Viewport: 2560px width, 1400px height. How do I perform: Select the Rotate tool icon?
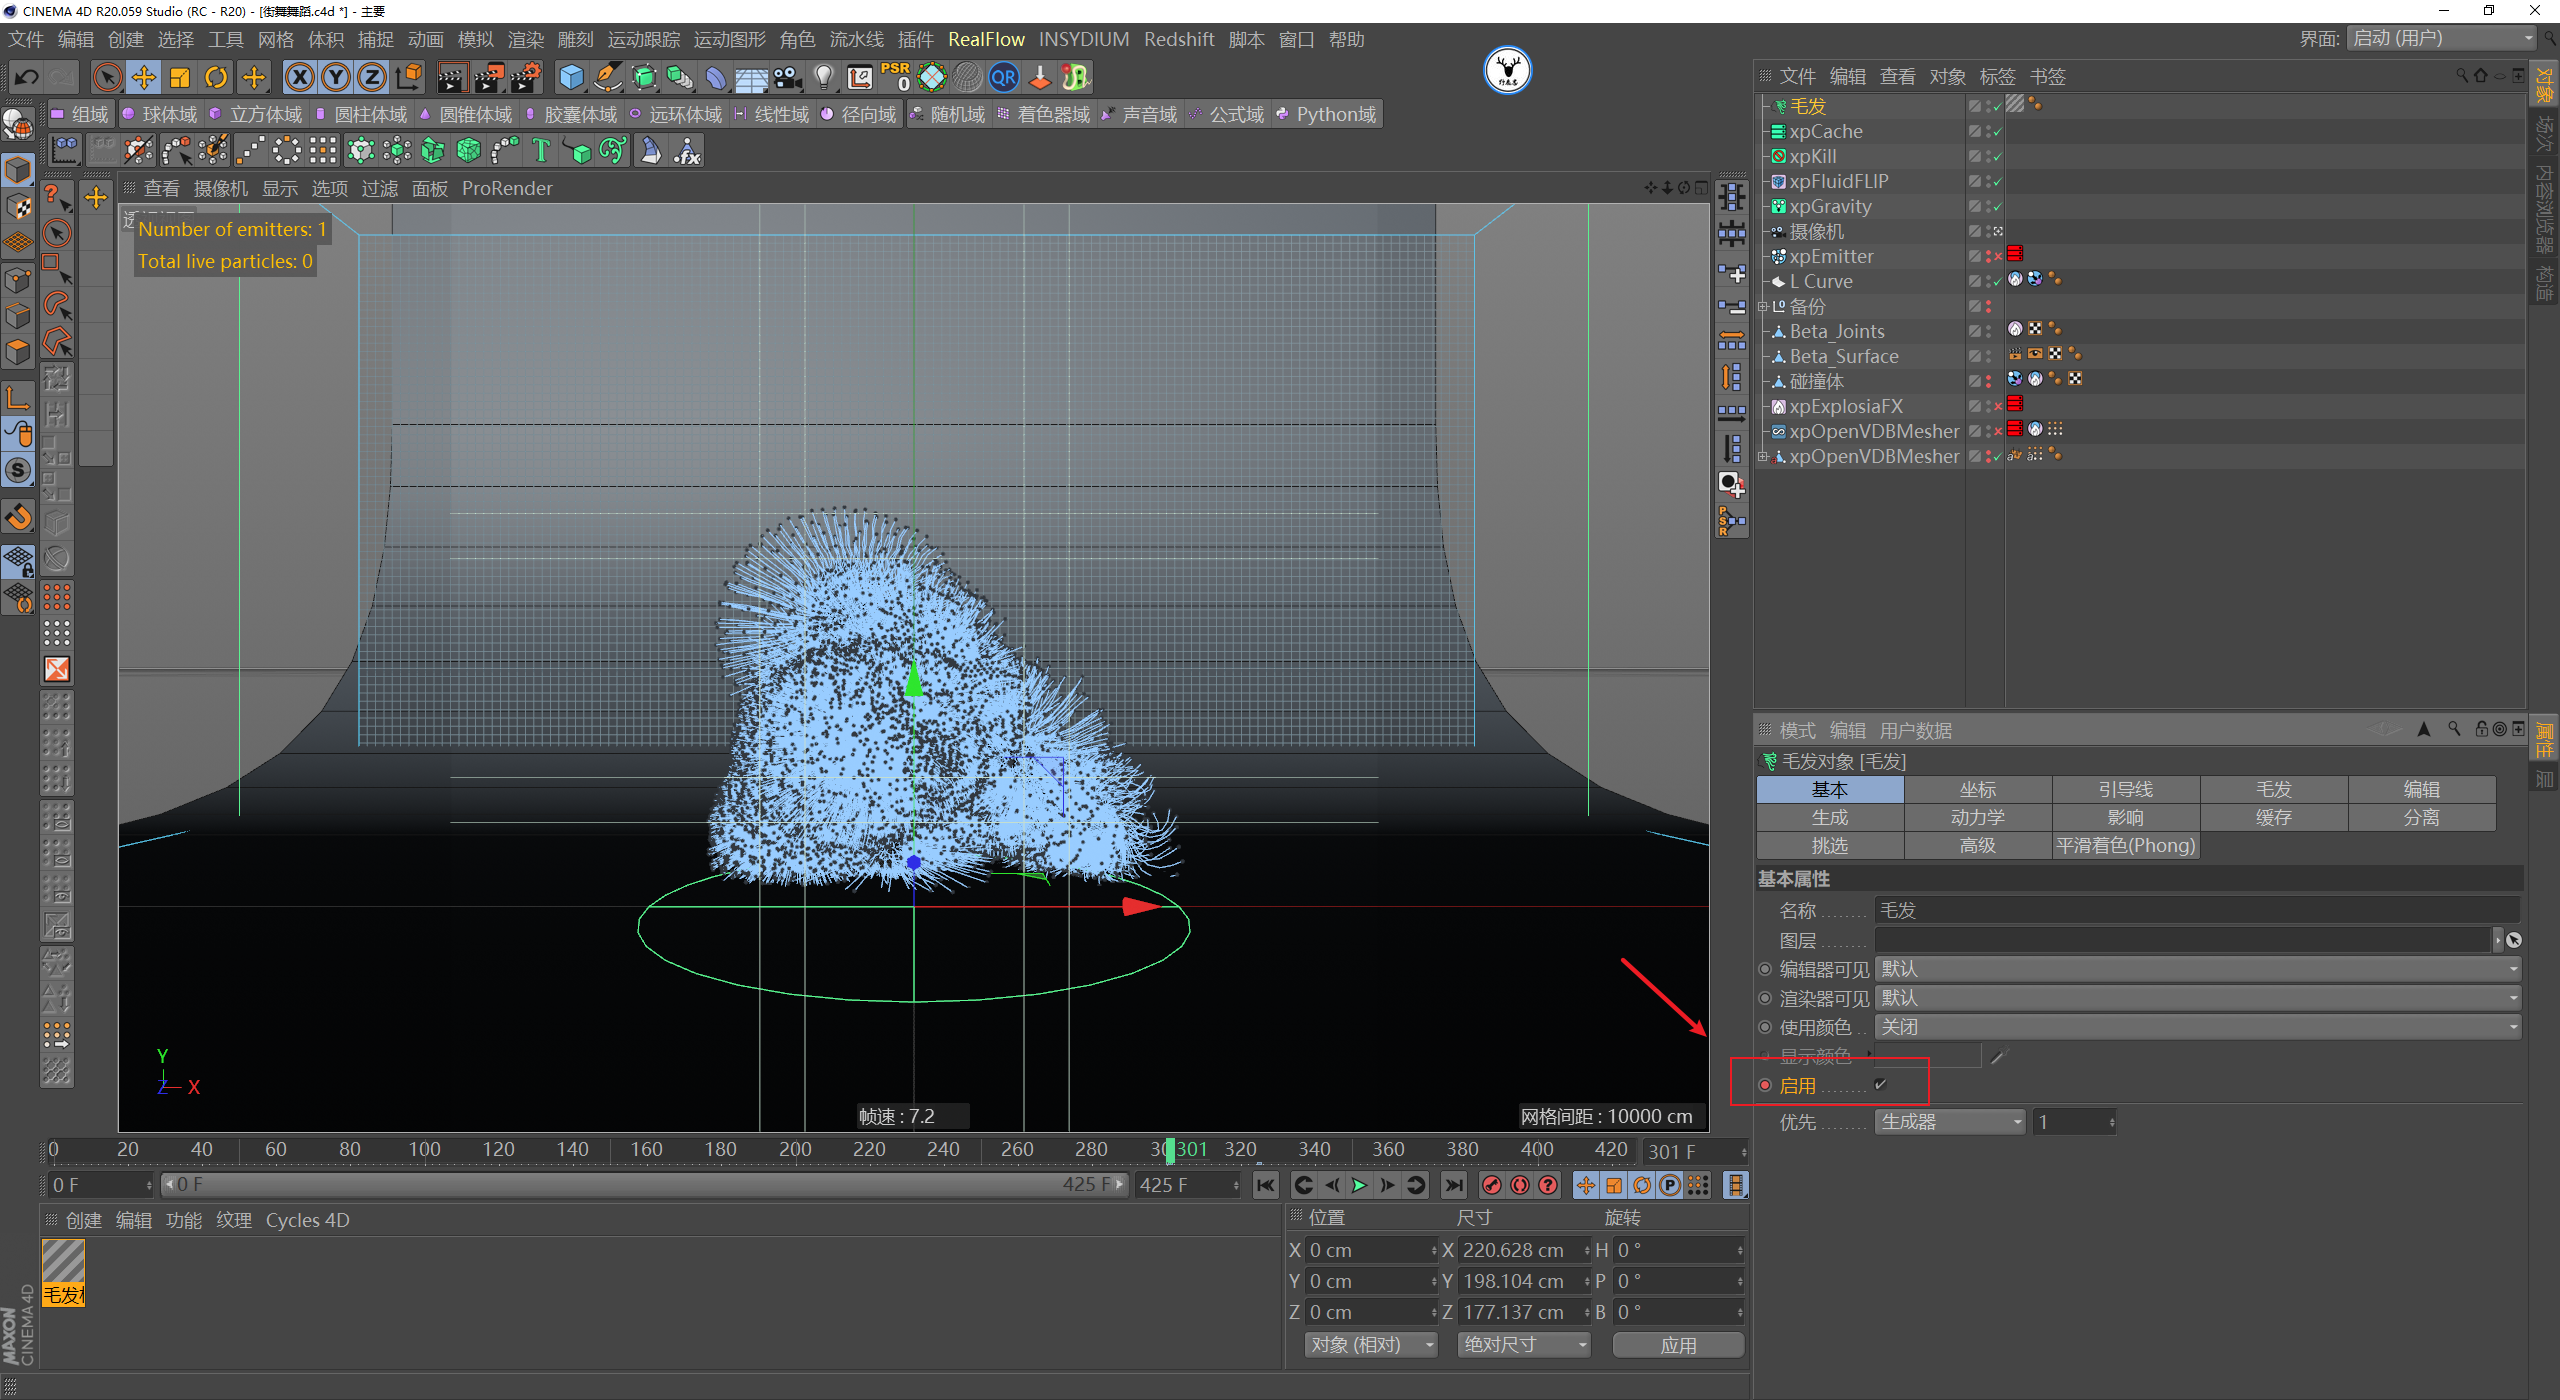click(216, 77)
